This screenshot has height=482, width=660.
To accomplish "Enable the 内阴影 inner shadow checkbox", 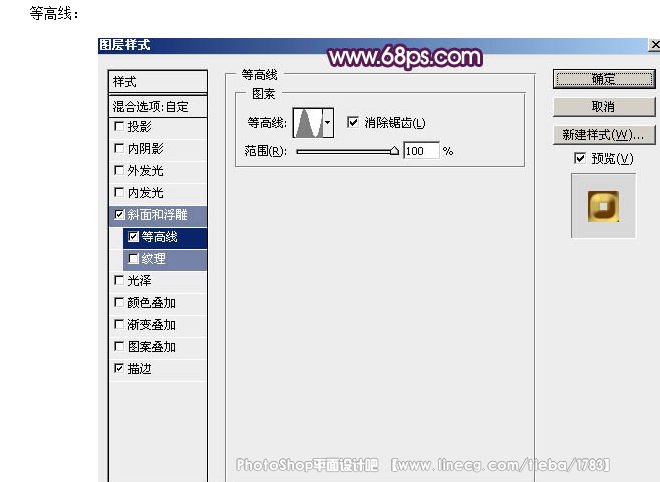I will coord(119,148).
